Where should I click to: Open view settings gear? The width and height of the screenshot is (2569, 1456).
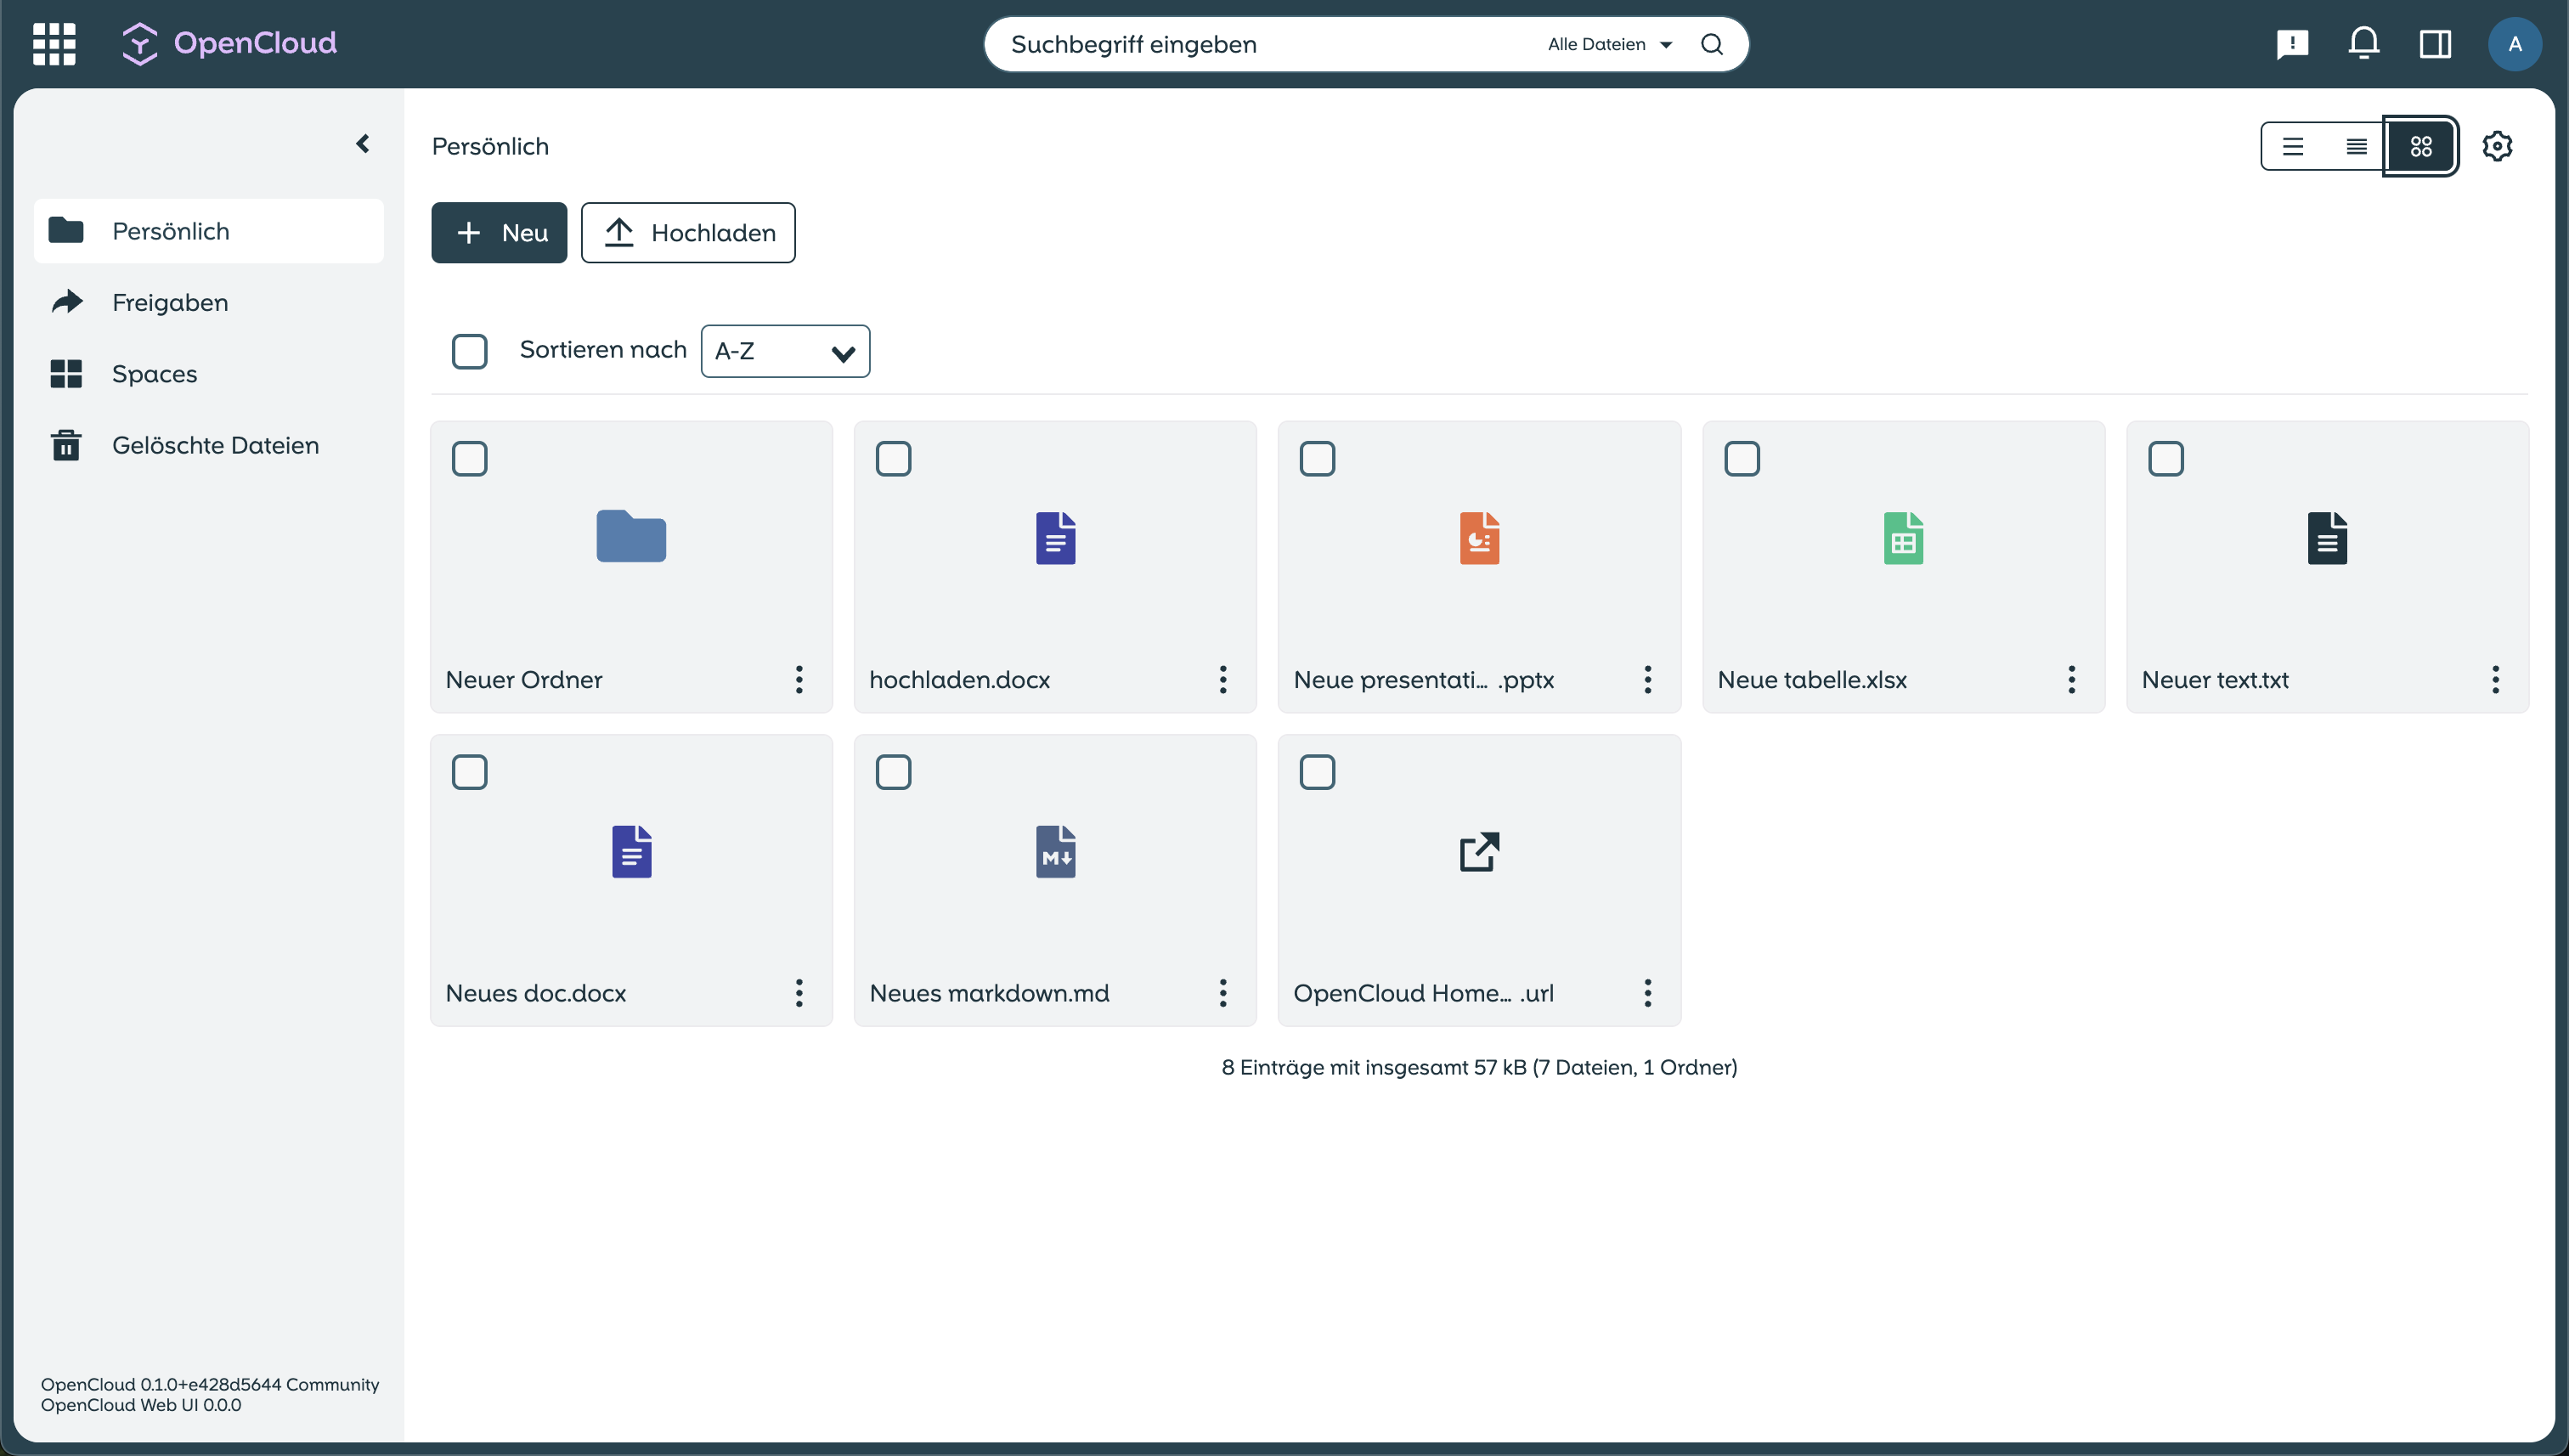click(x=2497, y=147)
